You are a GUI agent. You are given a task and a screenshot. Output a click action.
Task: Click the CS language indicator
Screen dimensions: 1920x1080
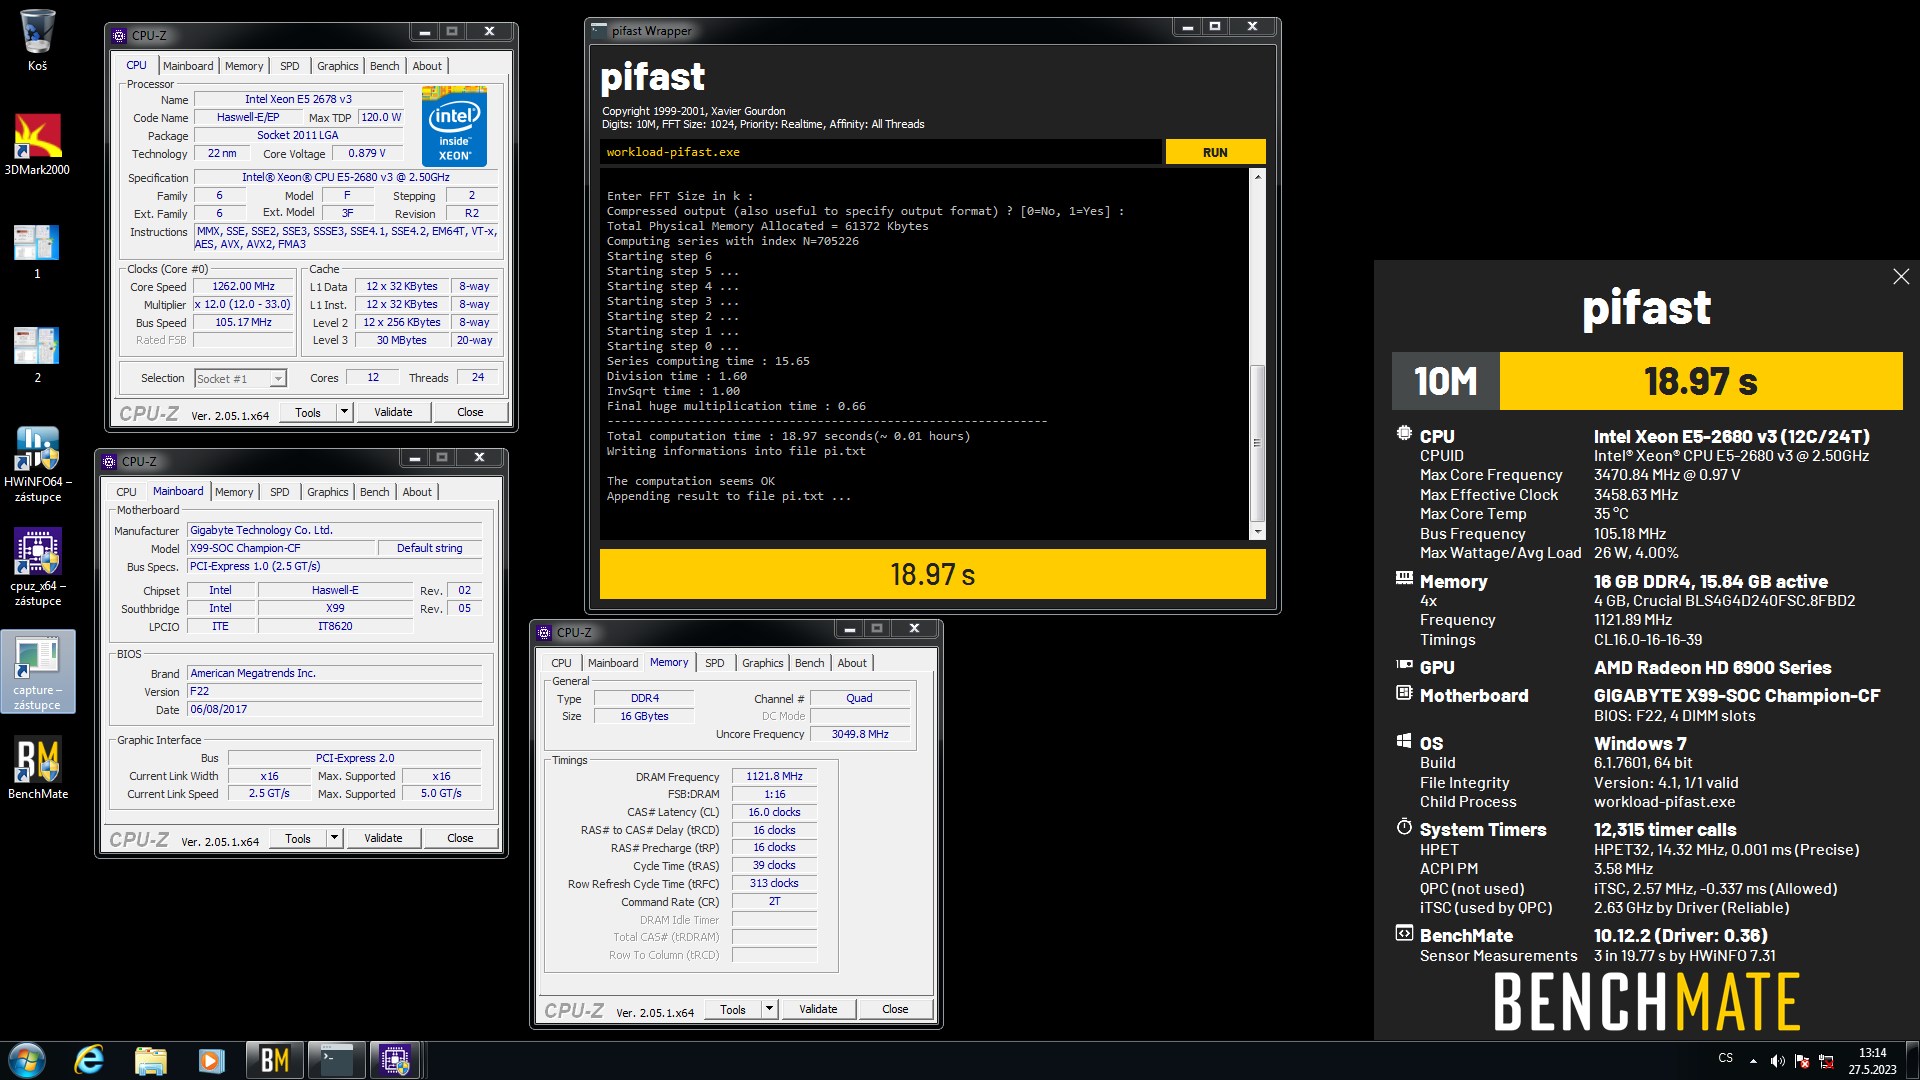tap(1726, 1057)
